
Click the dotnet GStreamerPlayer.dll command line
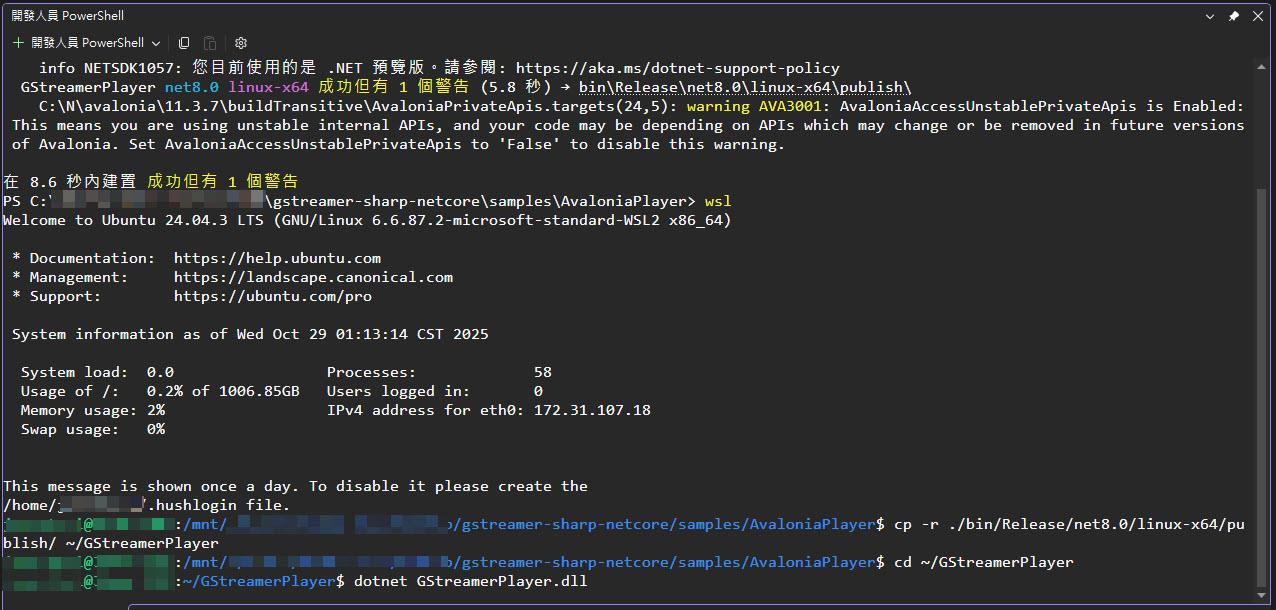coord(470,581)
